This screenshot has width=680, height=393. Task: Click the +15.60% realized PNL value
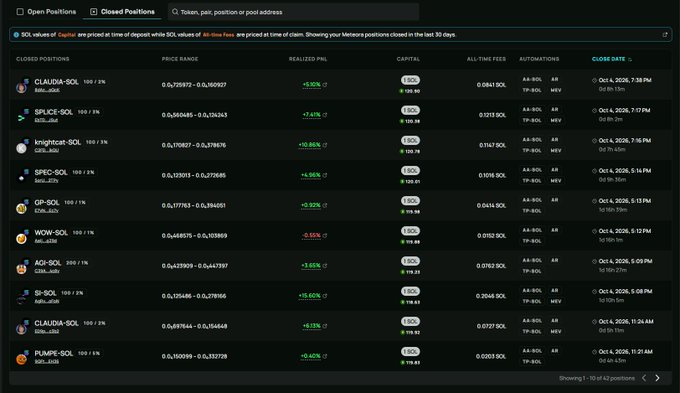(309, 296)
